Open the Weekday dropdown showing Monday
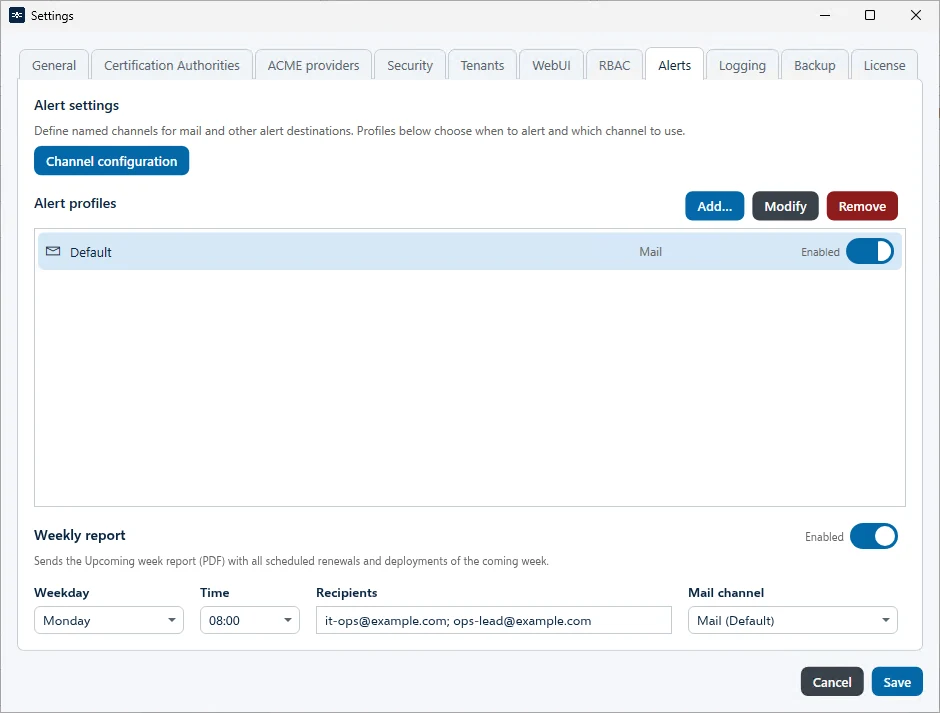The height and width of the screenshot is (713, 940). (109, 620)
